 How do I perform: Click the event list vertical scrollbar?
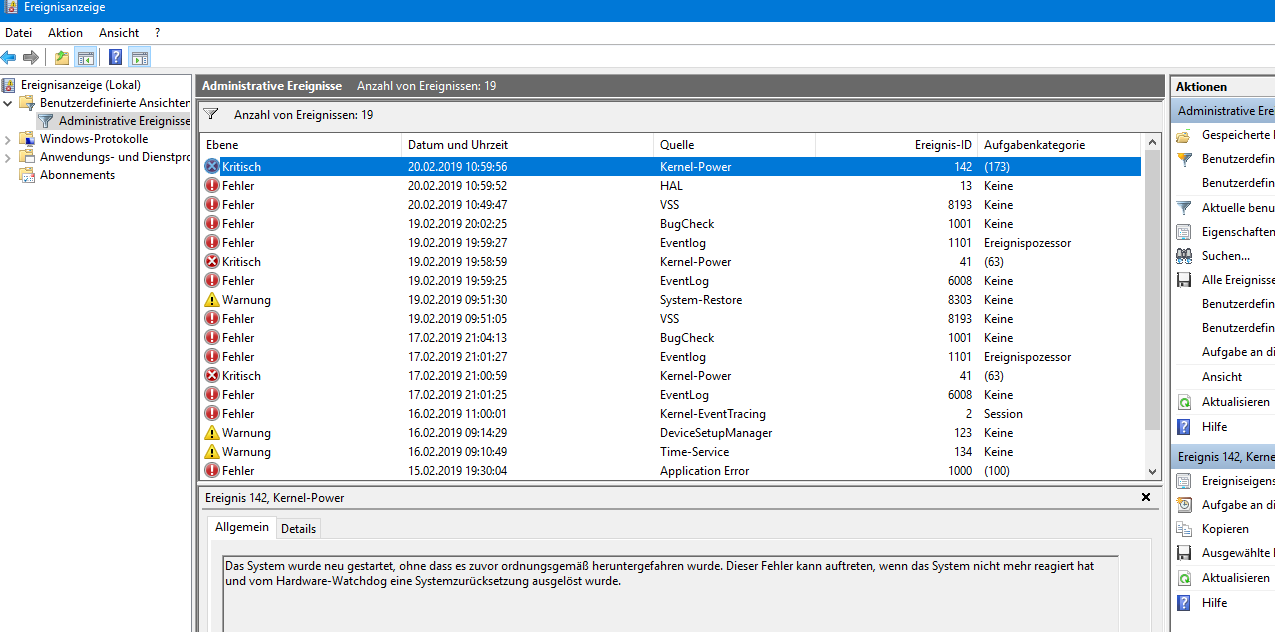pos(1153,305)
